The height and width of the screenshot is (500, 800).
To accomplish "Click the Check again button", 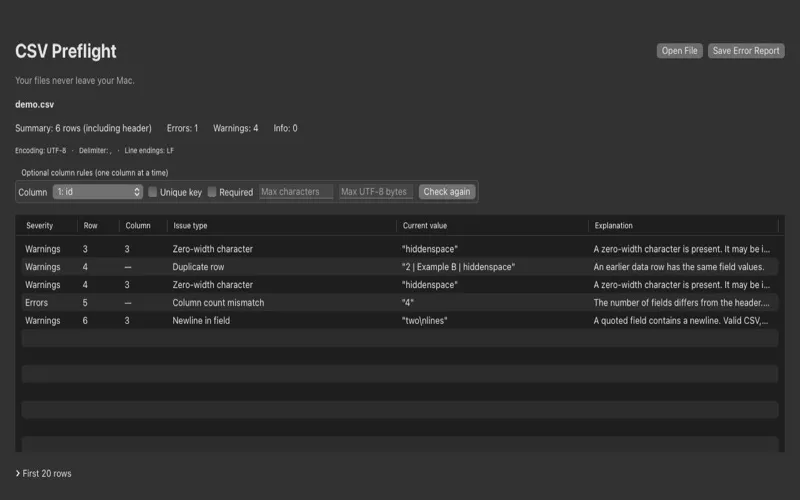I will (446, 192).
